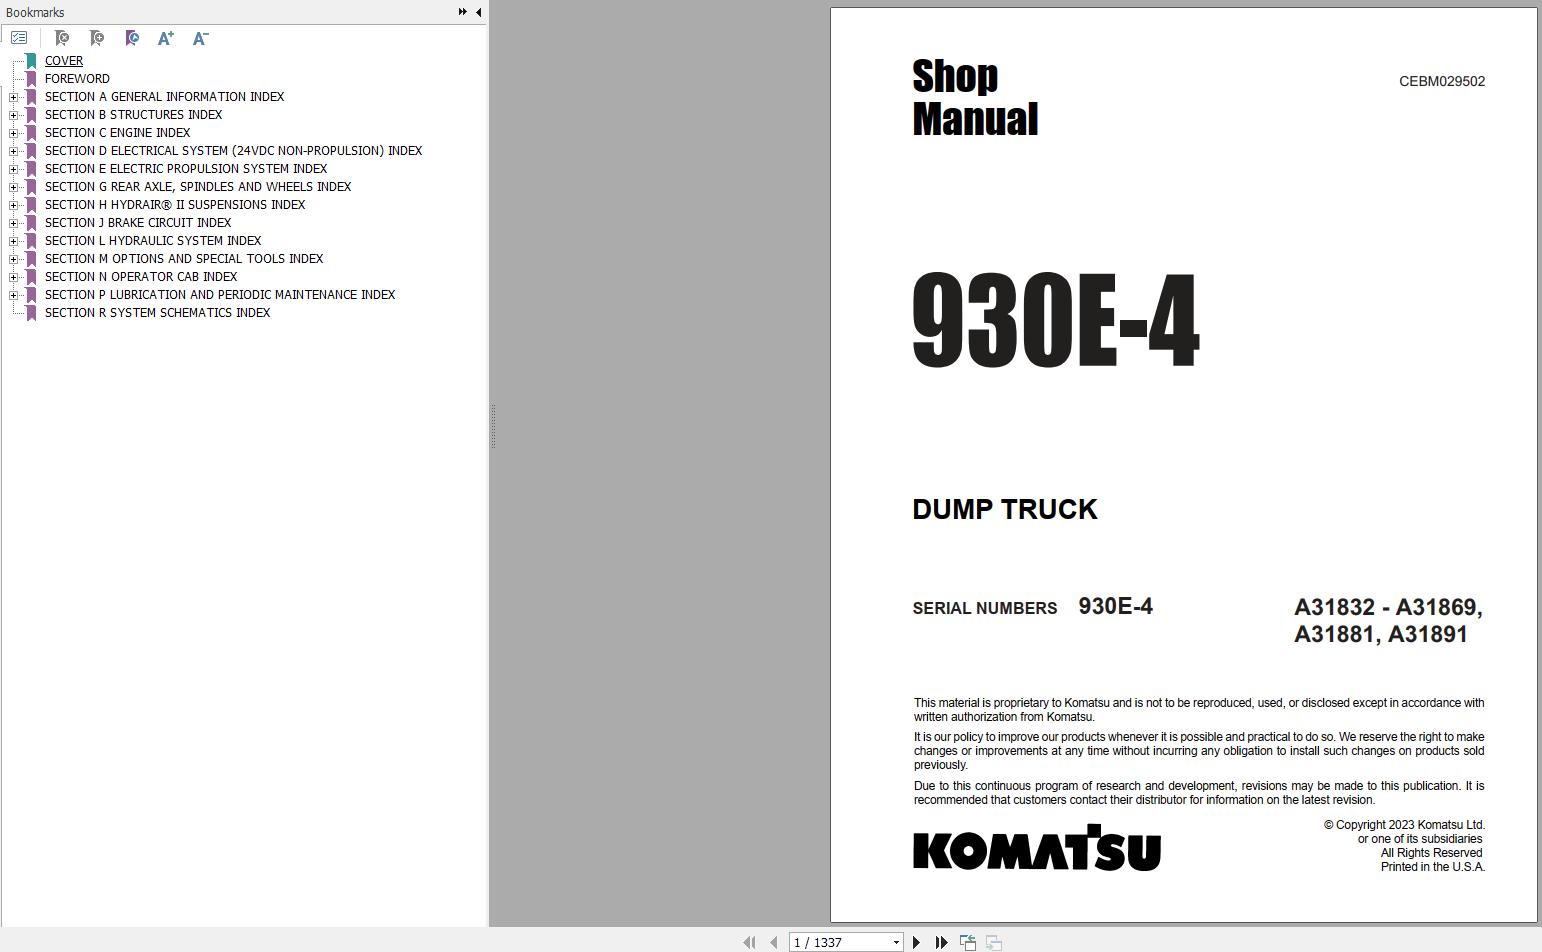This screenshot has height=952, width=1542.
Task: Go to the previous page button
Action: click(x=773, y=942)
